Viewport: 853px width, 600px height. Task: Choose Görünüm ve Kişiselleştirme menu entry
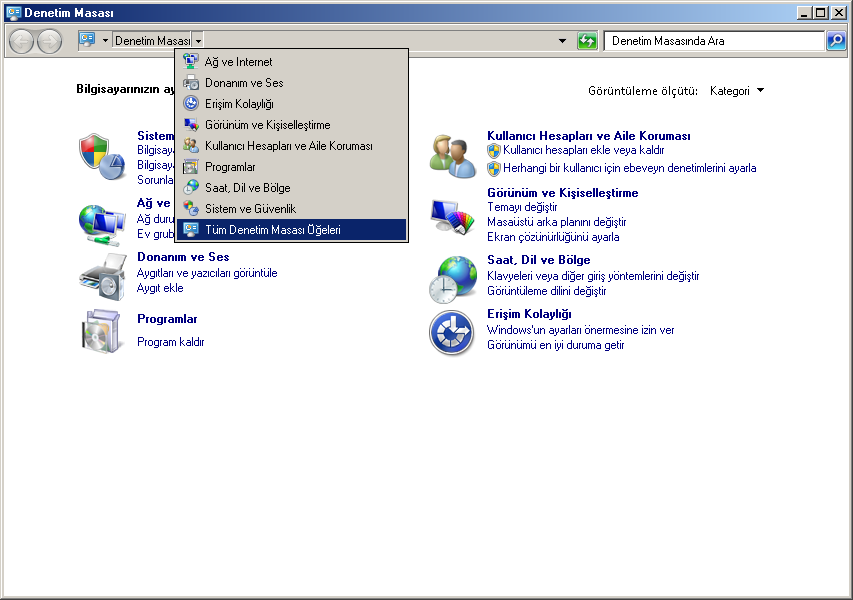point(292,125)
